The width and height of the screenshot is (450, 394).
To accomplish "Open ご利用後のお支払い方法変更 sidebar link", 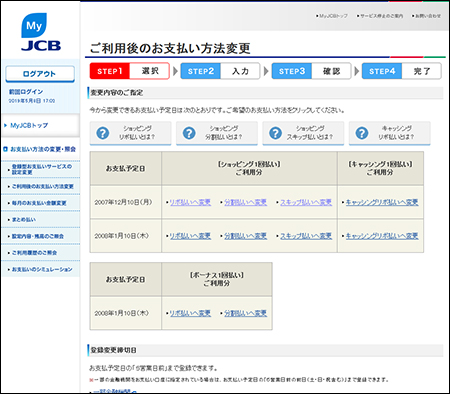I will coord(42,186).
